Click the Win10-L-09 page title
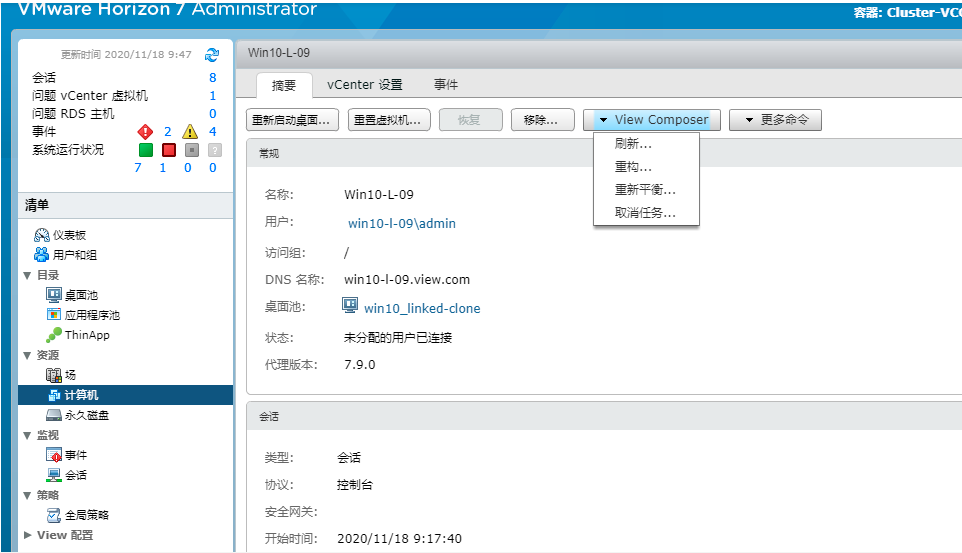Viewport: 962px width, 553px height. 279,53
